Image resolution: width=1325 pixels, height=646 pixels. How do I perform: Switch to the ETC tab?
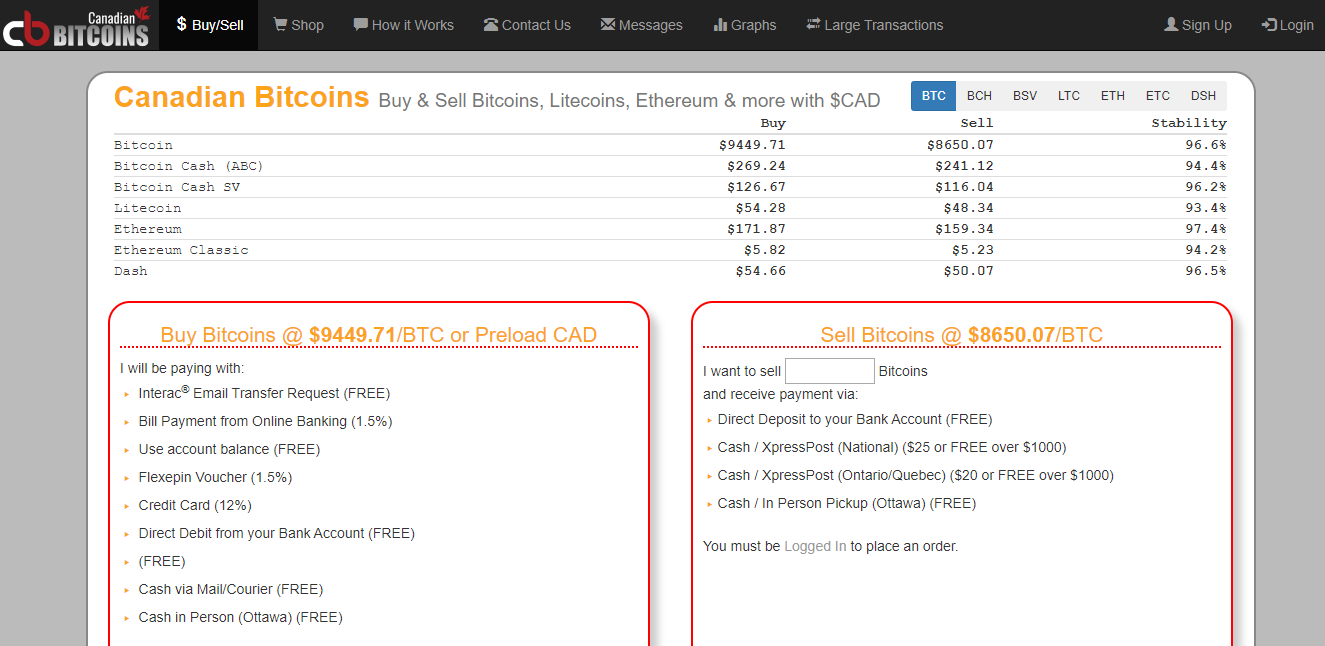tap(1158, 96)
